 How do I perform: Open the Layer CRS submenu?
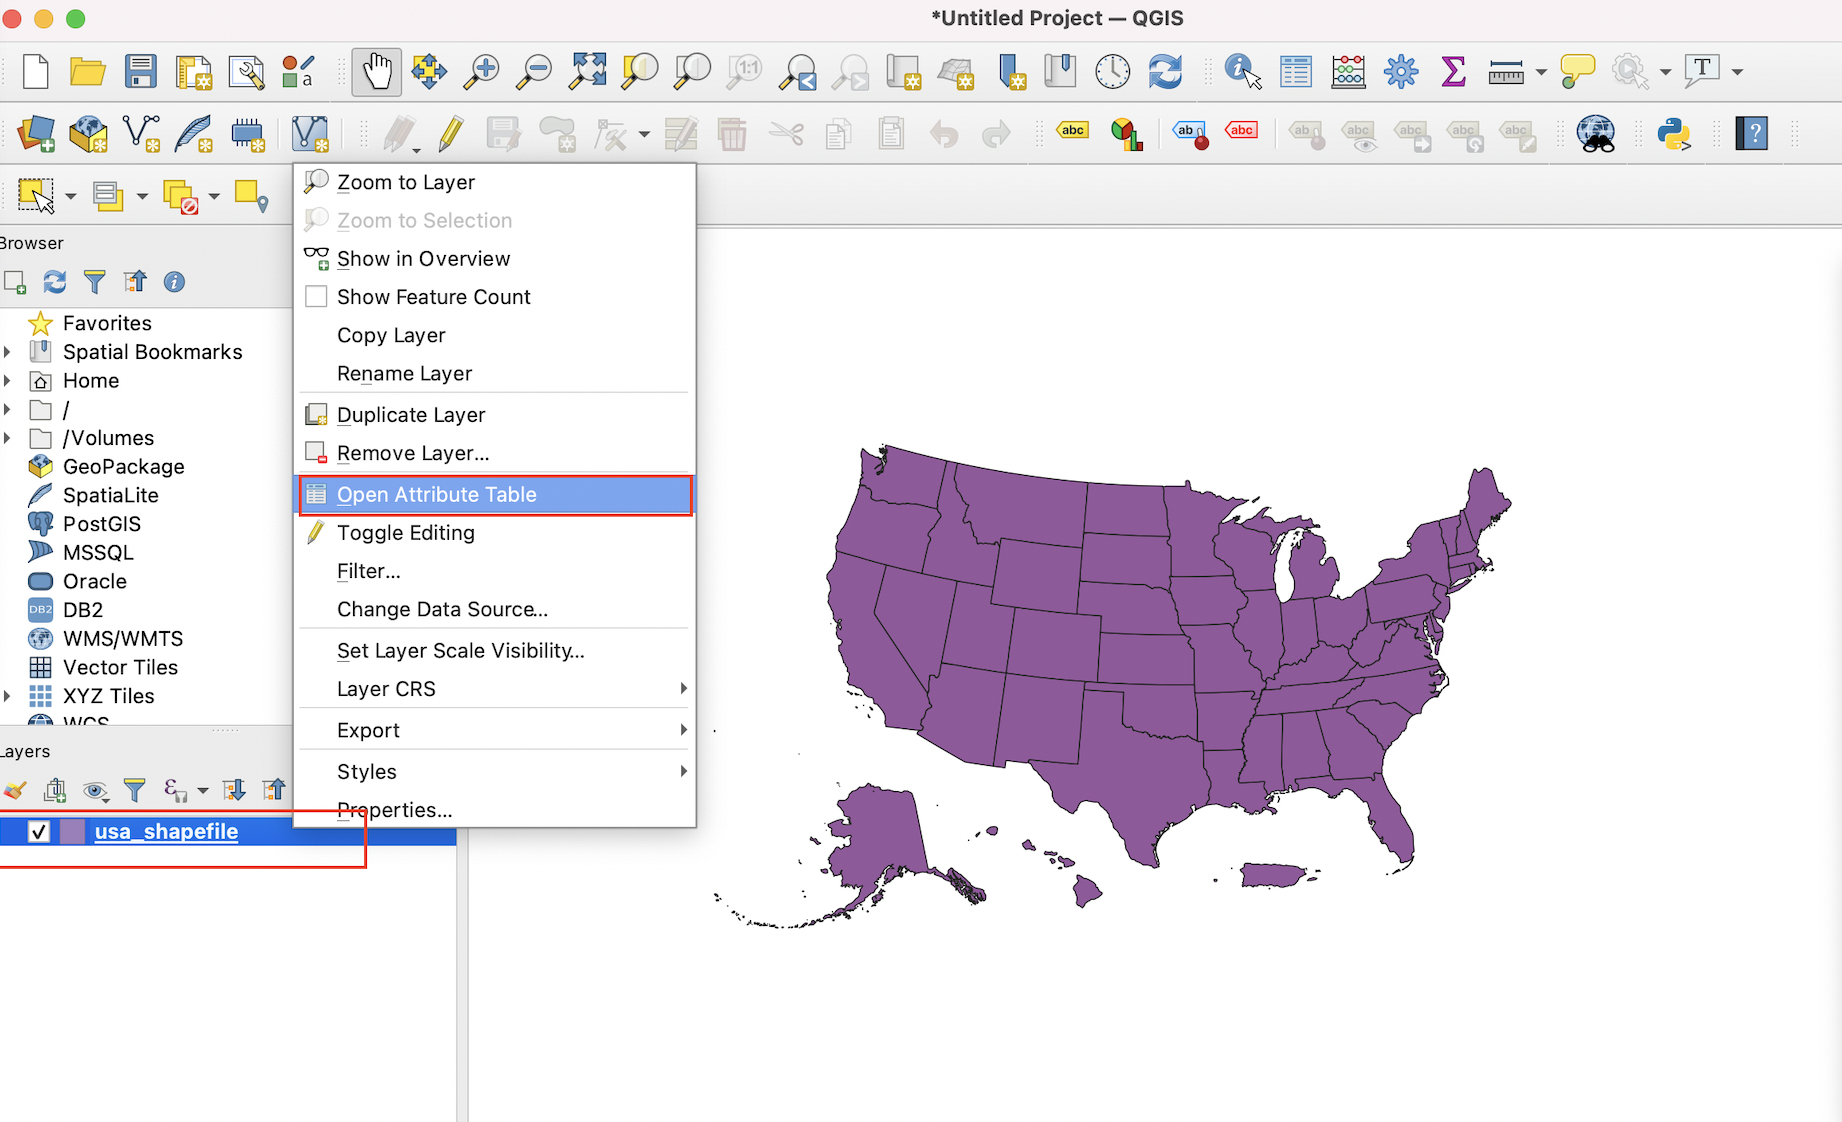(386, 688)
